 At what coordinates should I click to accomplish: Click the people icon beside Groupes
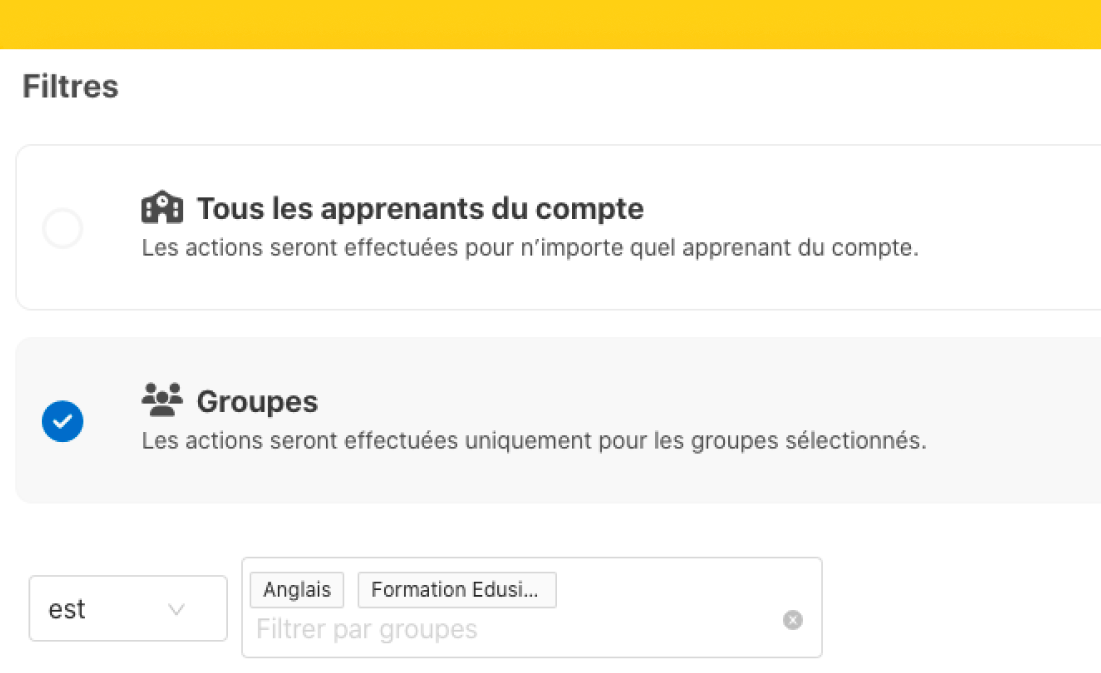pos(162,400)
